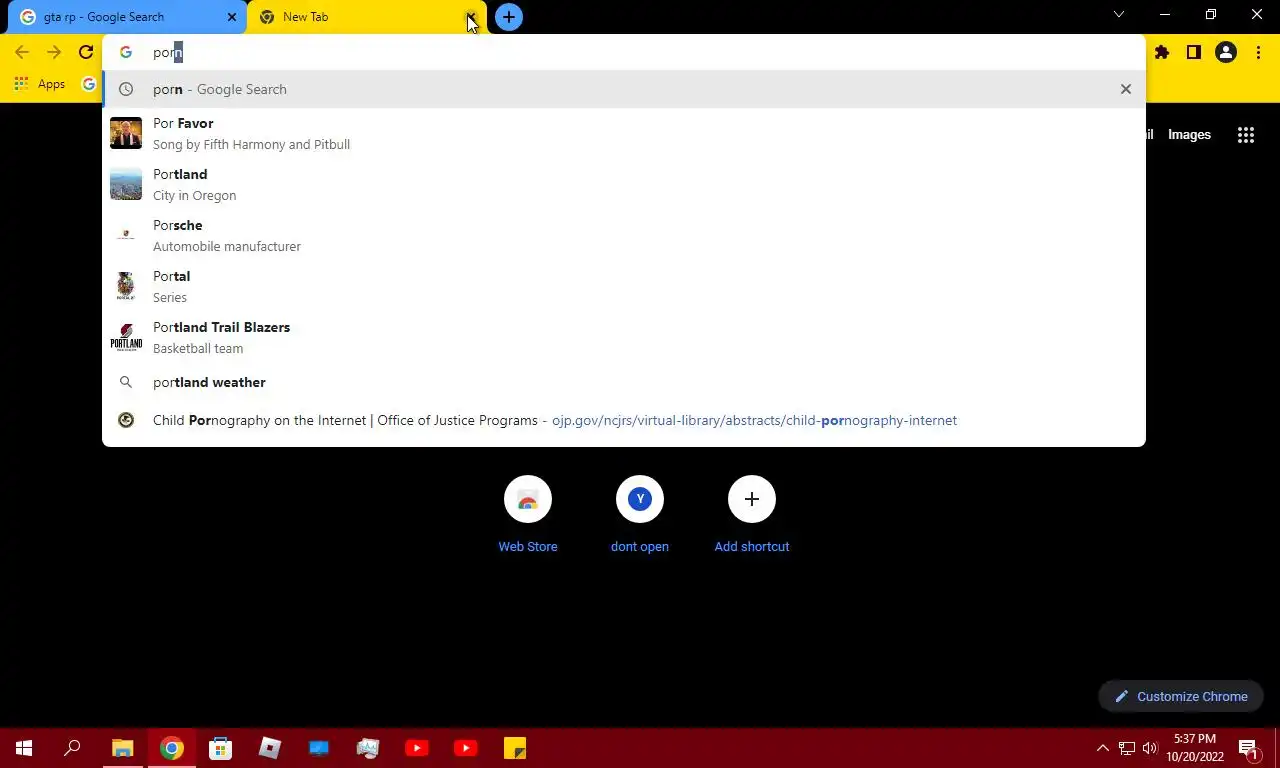
Task: Open the Images link
Action: pos(1189,135)
